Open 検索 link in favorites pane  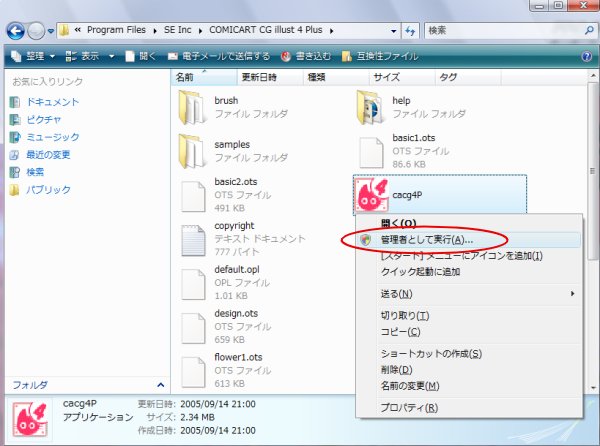click(x=35, y=172)
